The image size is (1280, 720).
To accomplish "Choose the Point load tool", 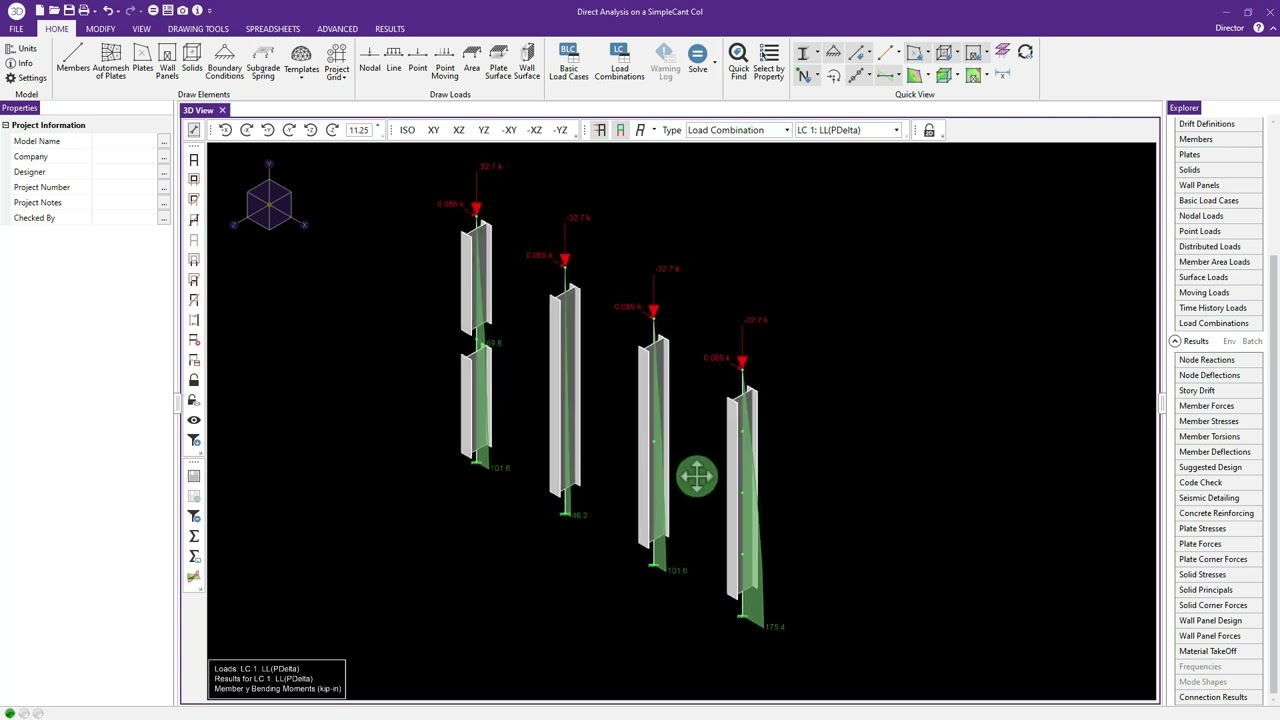I will 418,60.
